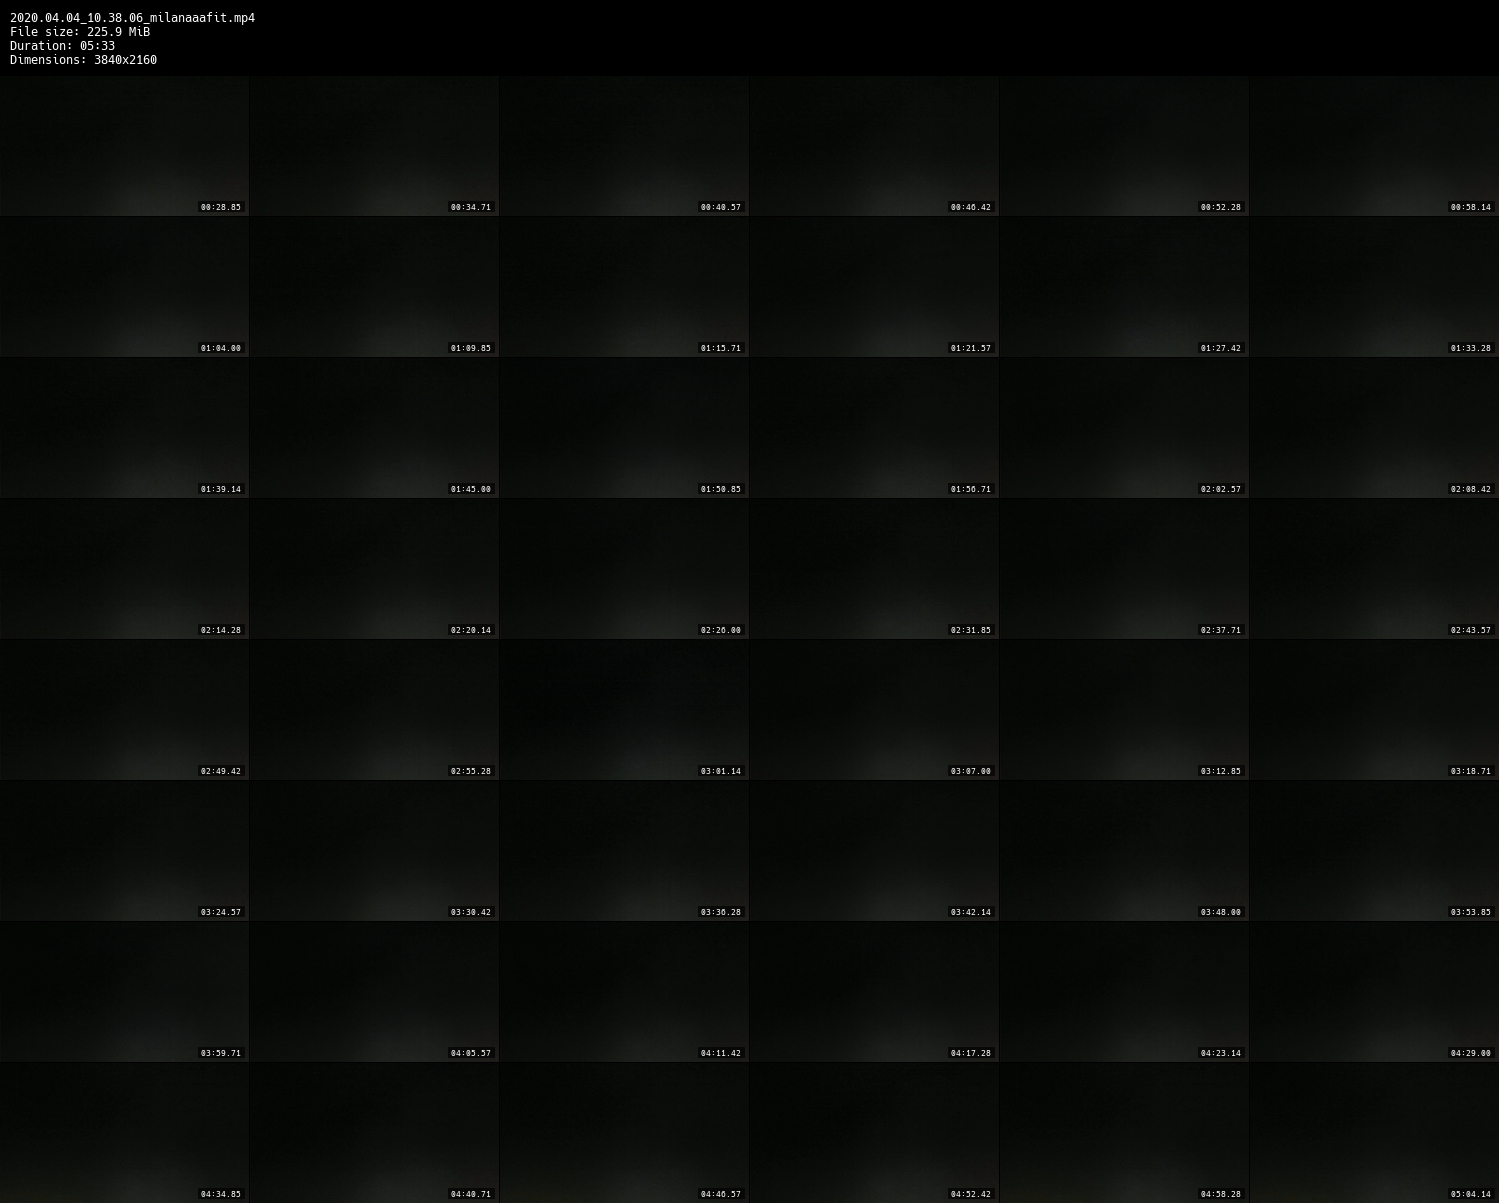Choose the frame at 01:56.71

(x=874, y=428)
